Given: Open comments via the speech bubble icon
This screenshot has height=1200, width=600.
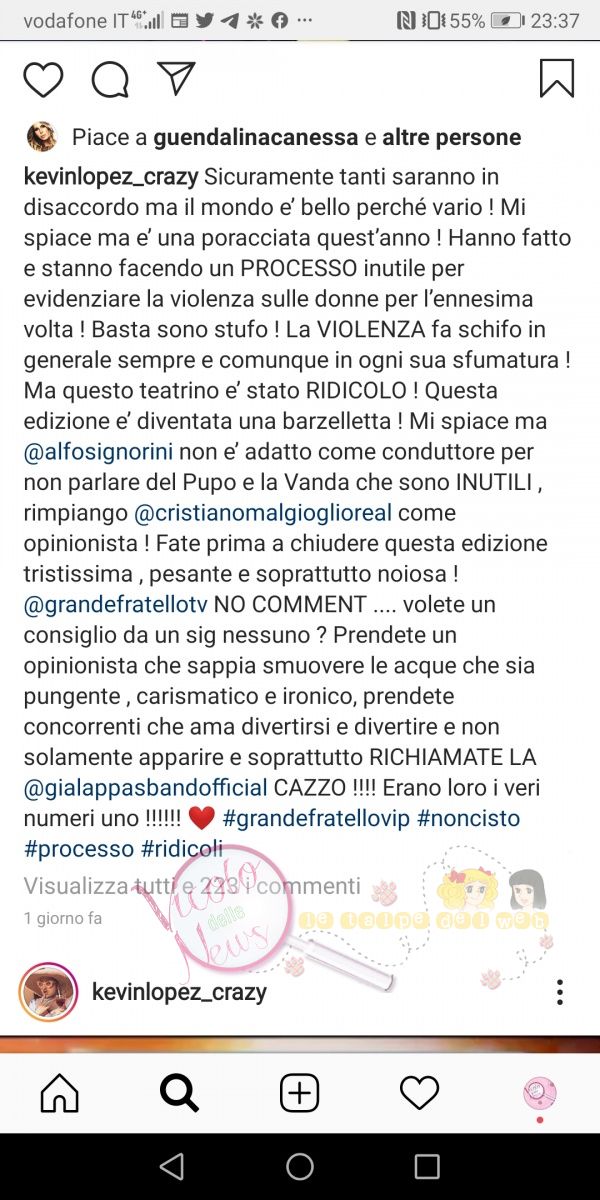Looking at the screenshot, I should (x=110, y=79).
